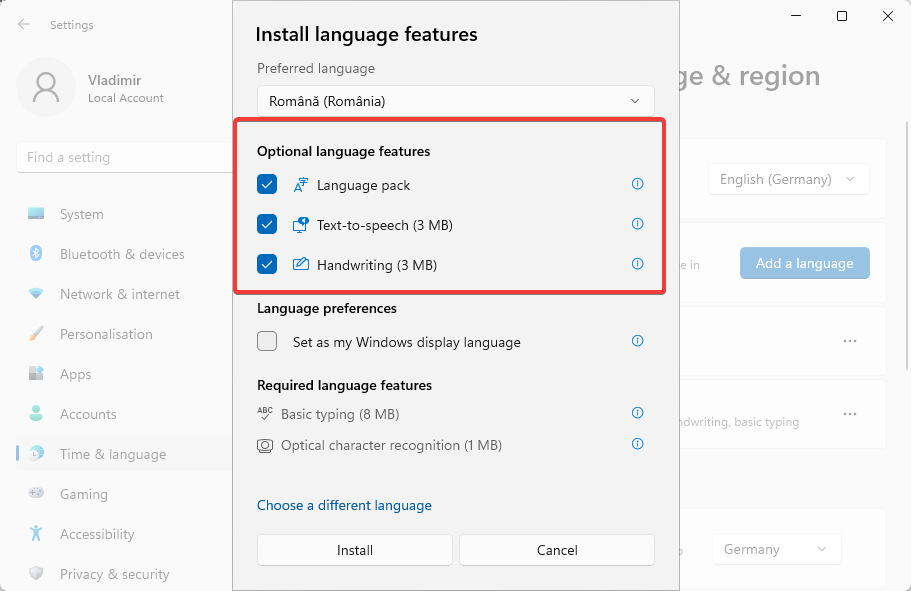Click Choose a different language link
The width and height of the screenshot is (911, 591).
pyautogui.click(x=344, y=505)
